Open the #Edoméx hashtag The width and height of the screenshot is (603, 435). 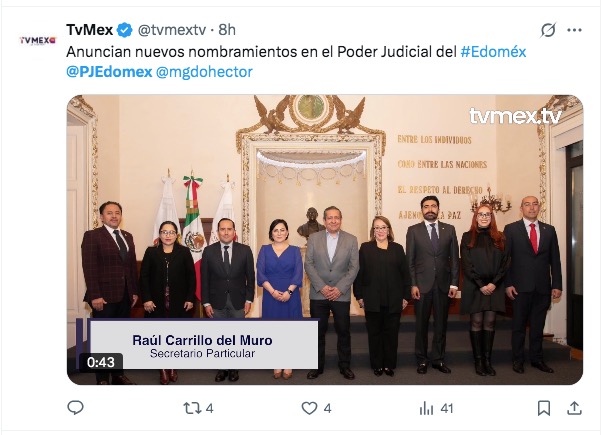[x=493, y=52]
